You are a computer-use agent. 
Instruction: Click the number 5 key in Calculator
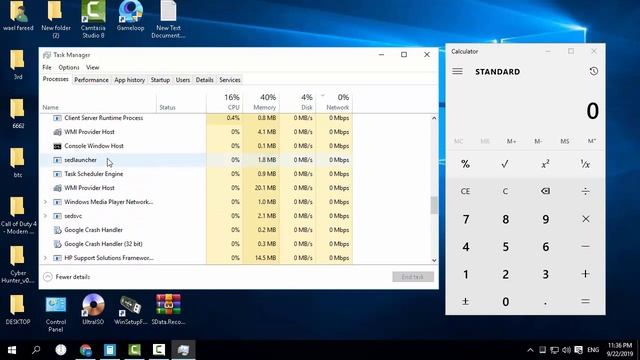pos(505,247)
